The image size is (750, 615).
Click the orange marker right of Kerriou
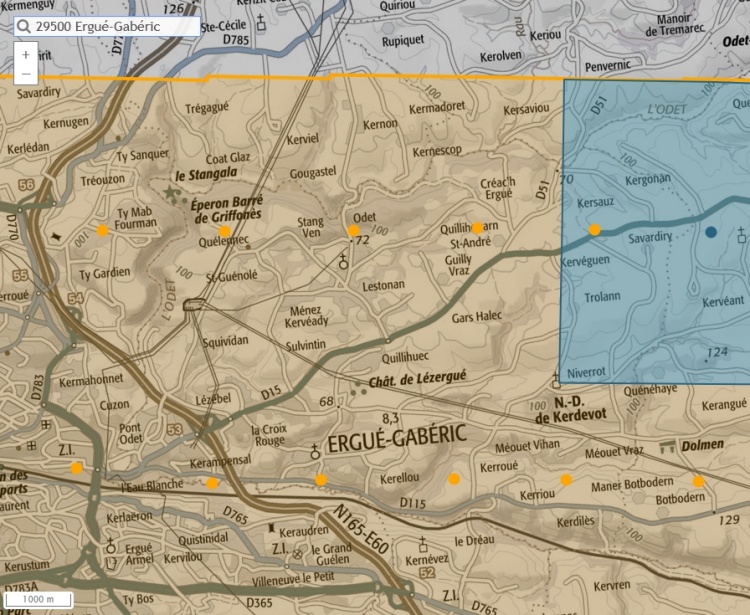click(x=566, y=480)
